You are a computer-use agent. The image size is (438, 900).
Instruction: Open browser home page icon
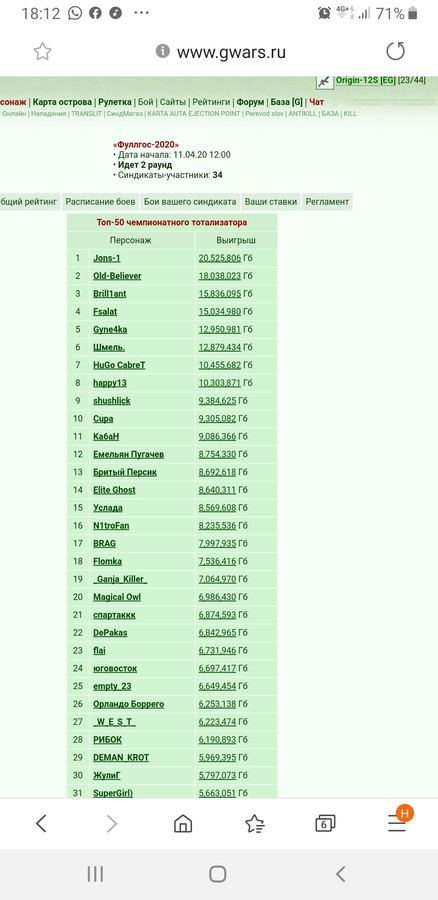(183, 824)
